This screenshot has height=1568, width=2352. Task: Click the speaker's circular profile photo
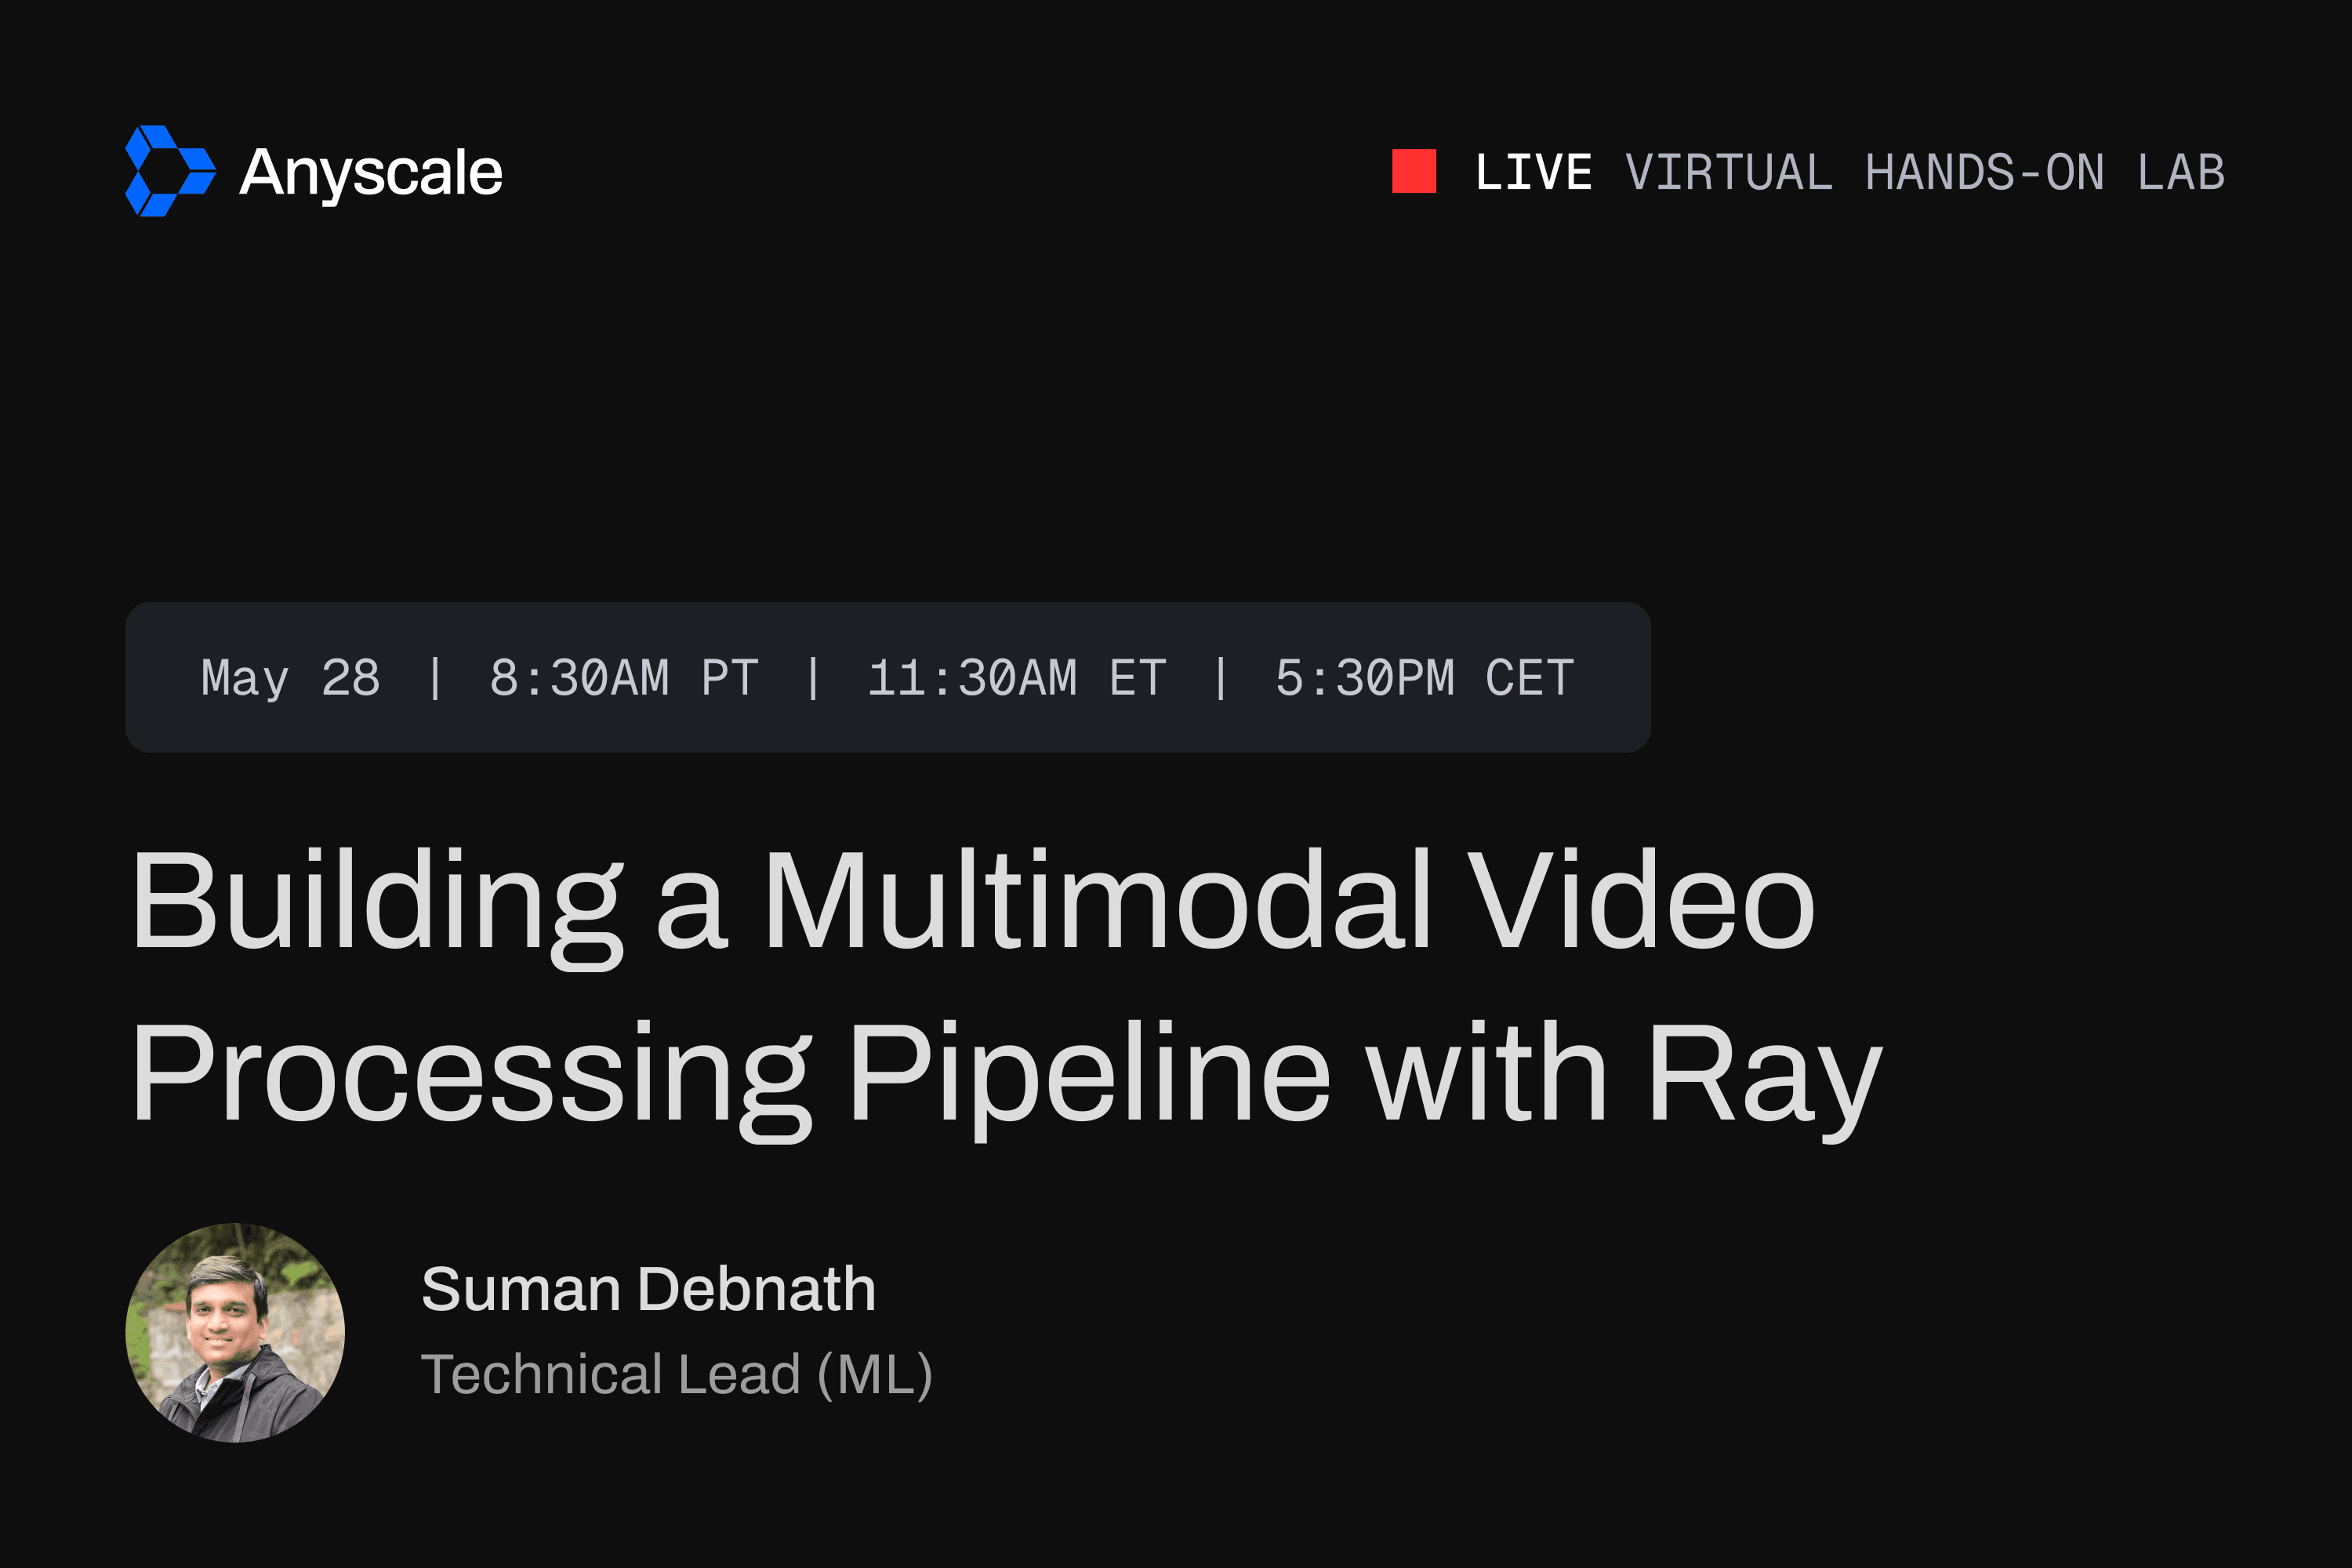coord(235,1332)
